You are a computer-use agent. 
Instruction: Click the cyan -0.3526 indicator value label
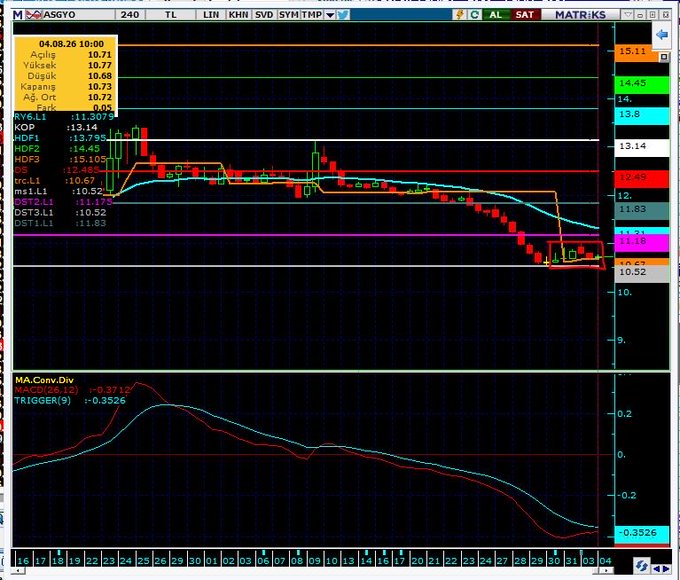coord(642,533)
